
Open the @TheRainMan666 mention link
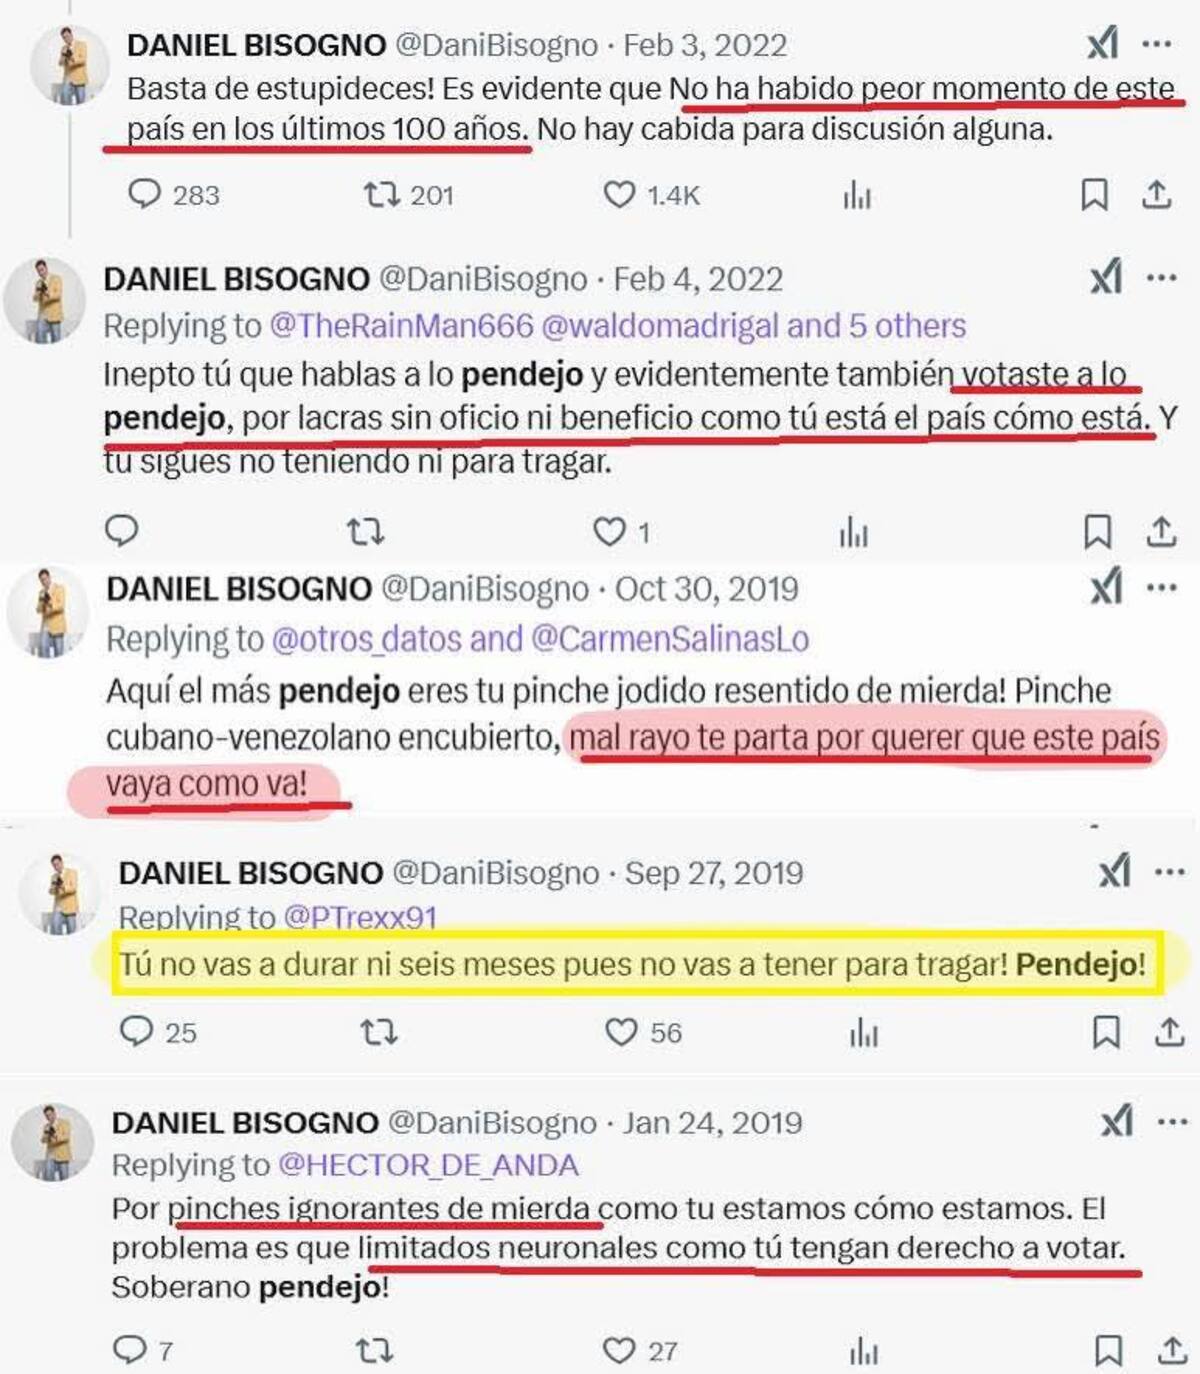coord(401,326)
